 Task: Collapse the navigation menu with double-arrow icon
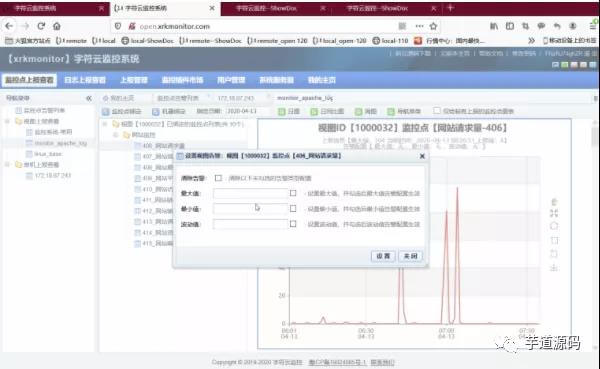89,98
